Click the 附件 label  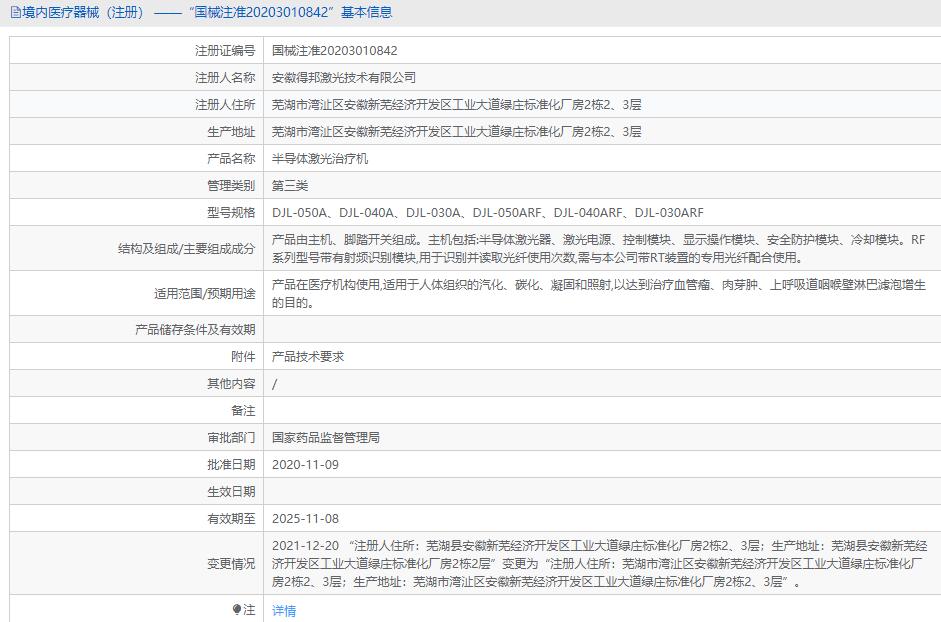243,357
